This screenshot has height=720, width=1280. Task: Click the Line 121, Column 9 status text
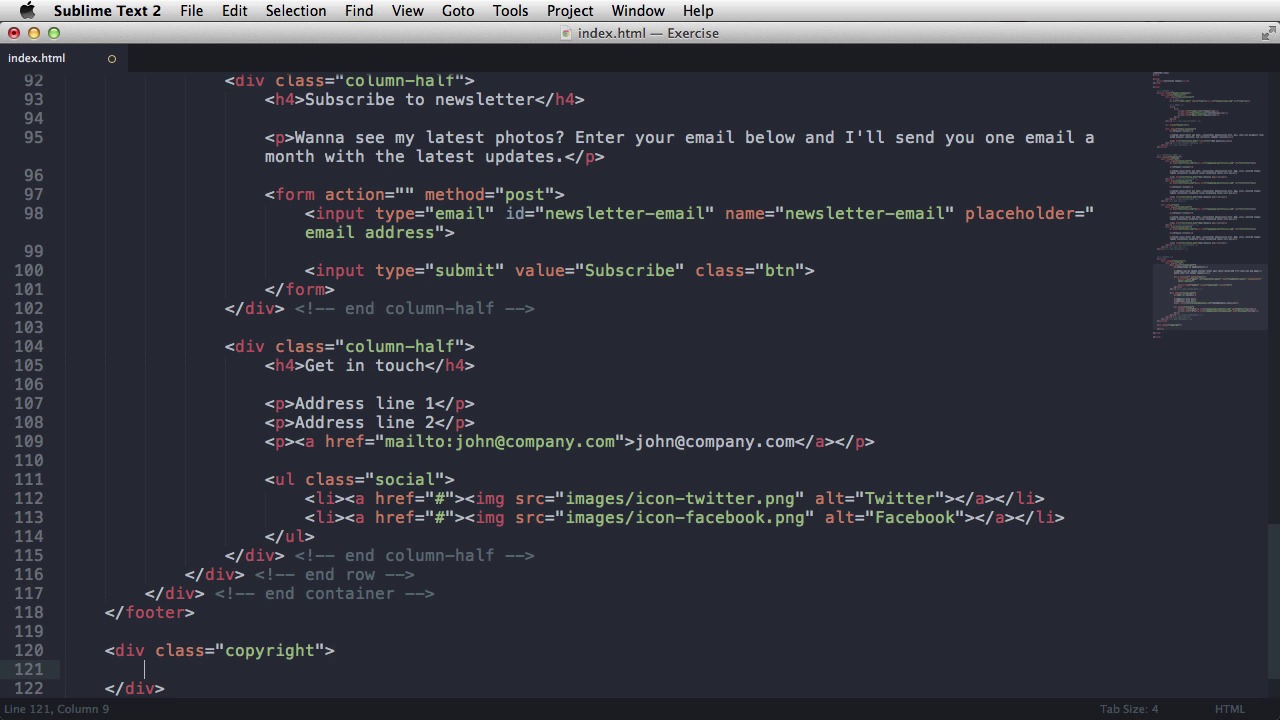(57, 709)
